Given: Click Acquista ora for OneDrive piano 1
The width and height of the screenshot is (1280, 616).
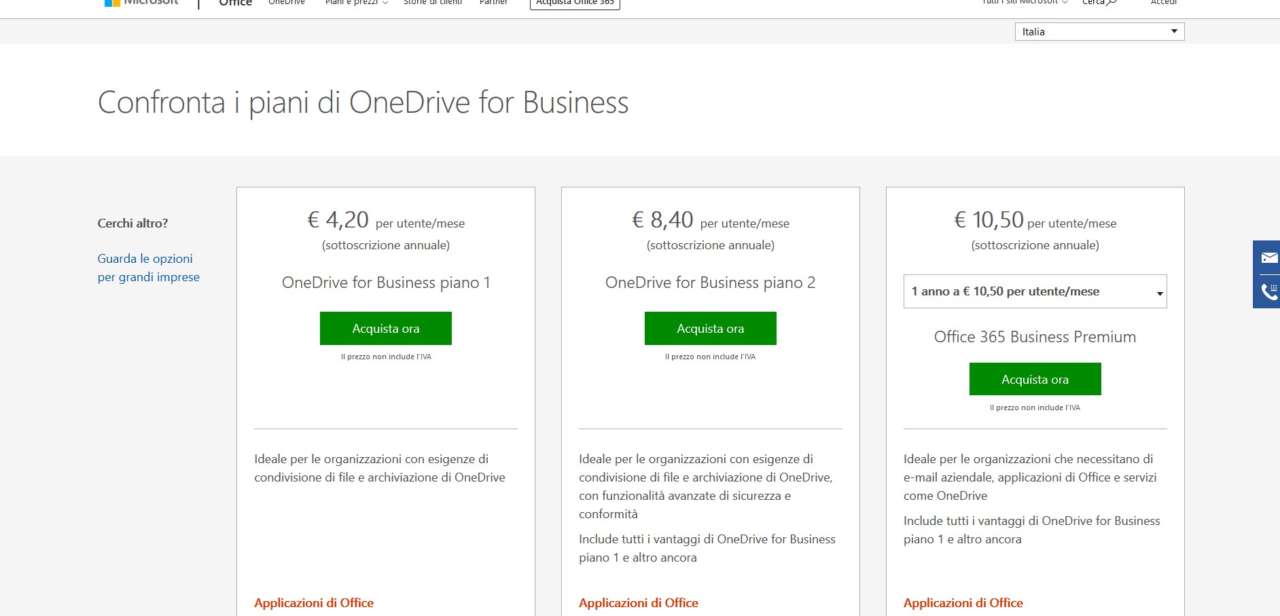Looking at the screenshot, I should 386,328.
